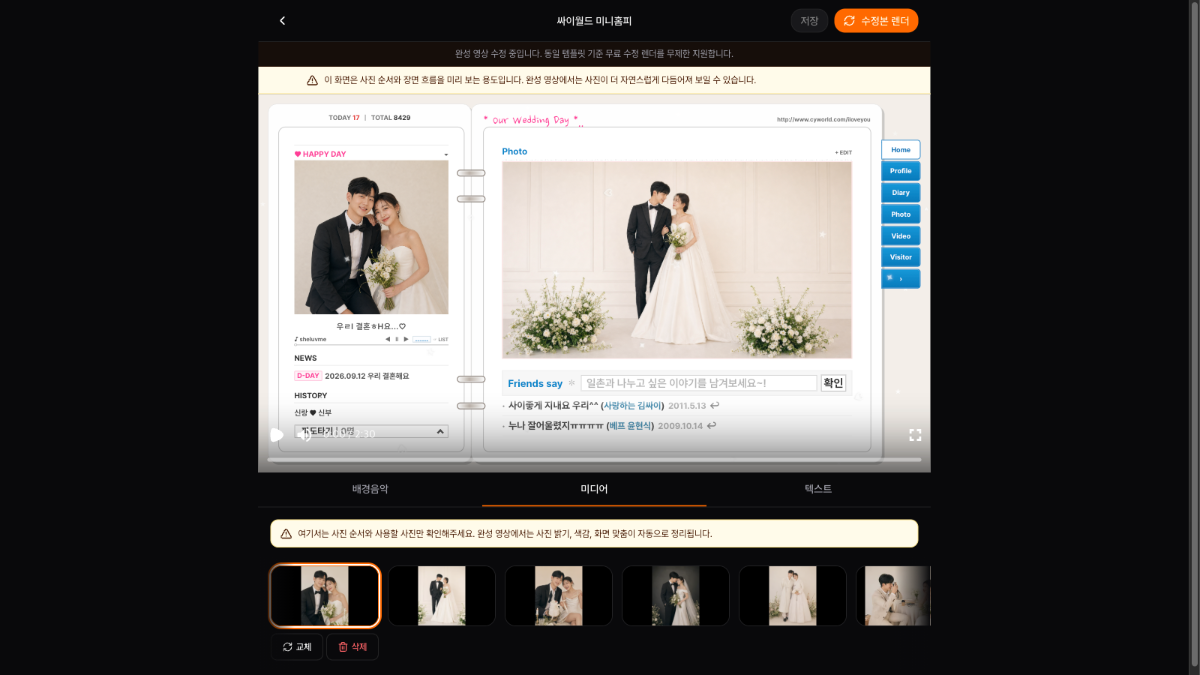Click the couple portrait under HAPPY DAY
The width and height of the screenshot is (1200, 675).
371,237
